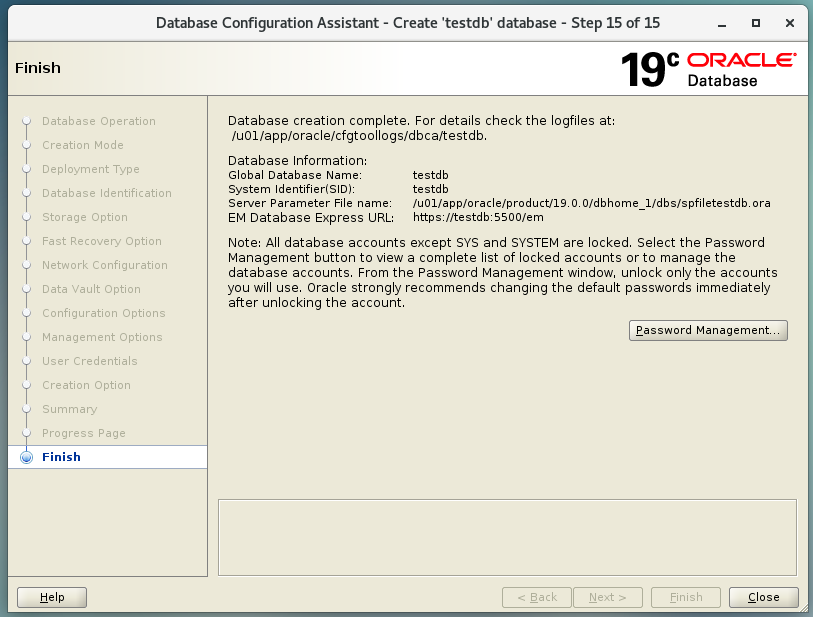
Task: Click the disabled Finish button
Action: [x=685, y=597]
